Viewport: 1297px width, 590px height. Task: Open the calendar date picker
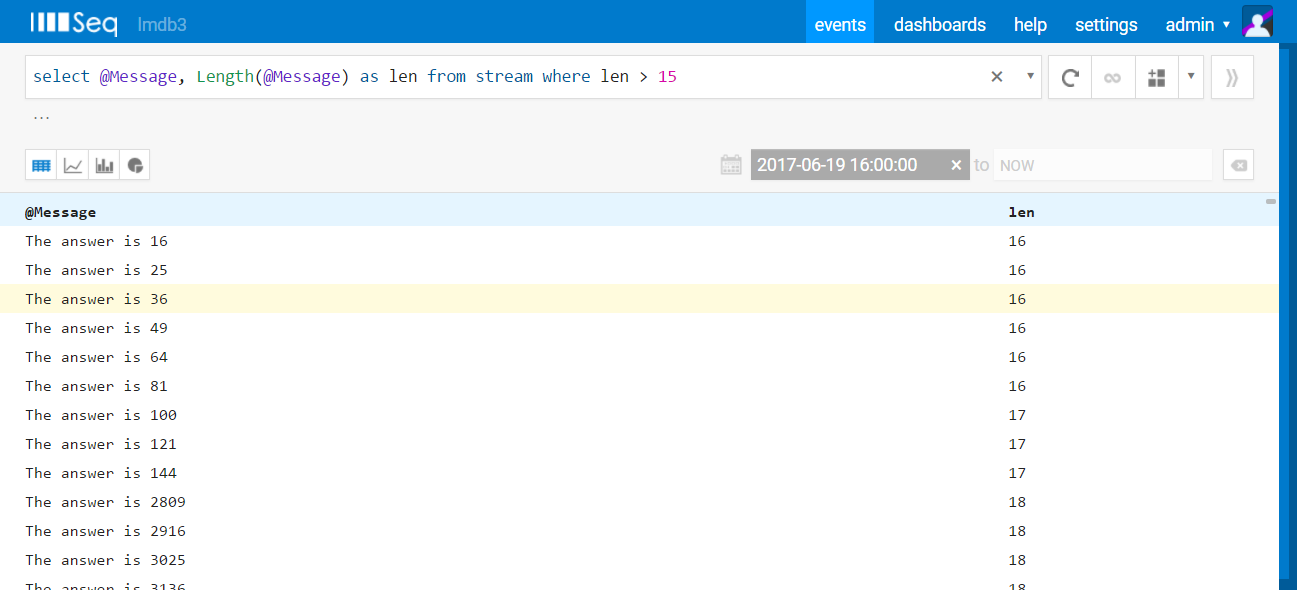click(x=731, y=164)
